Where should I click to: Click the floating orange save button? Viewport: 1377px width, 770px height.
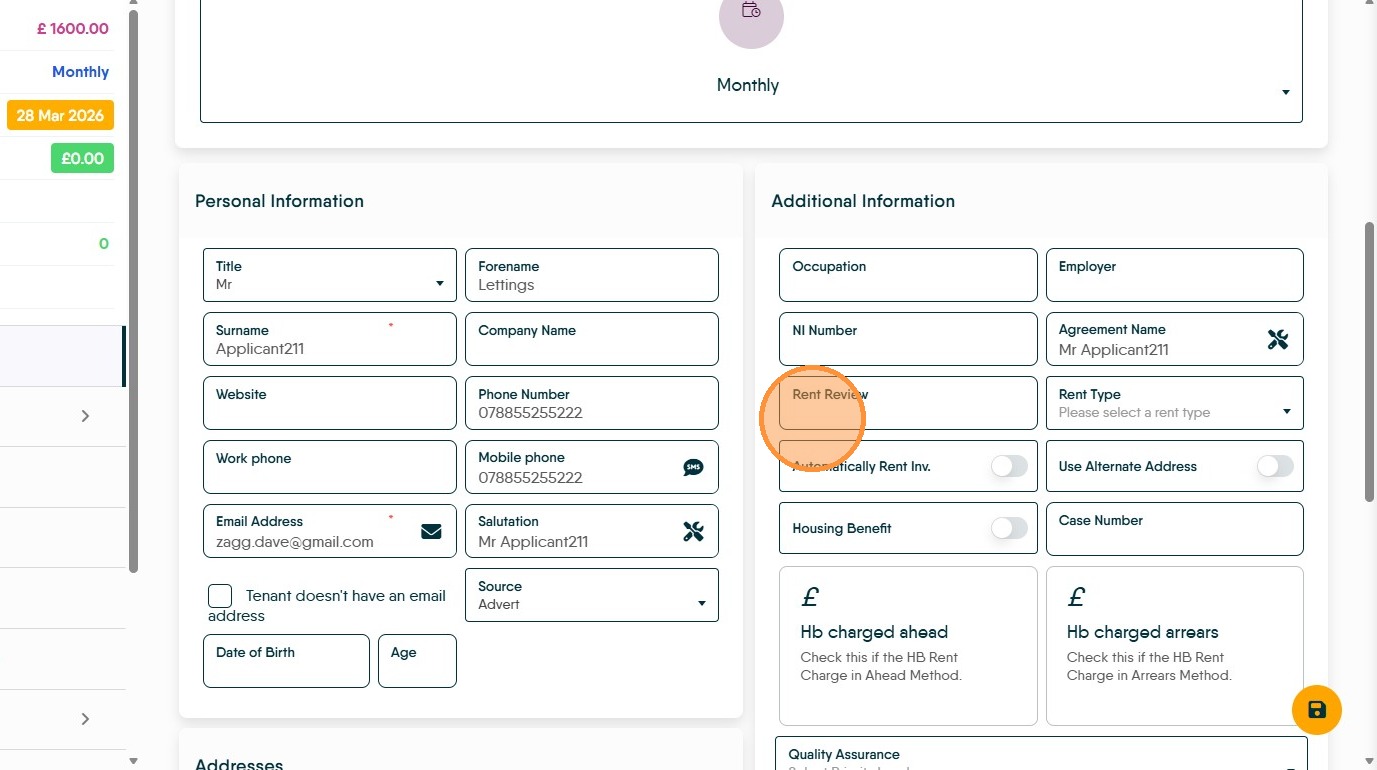[x=1316, y=710]
